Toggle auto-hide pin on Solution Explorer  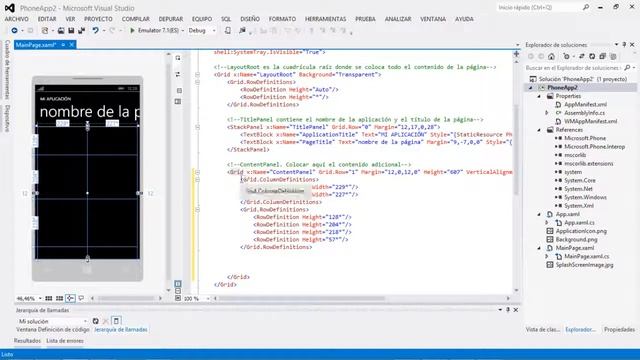pos(624,44)
